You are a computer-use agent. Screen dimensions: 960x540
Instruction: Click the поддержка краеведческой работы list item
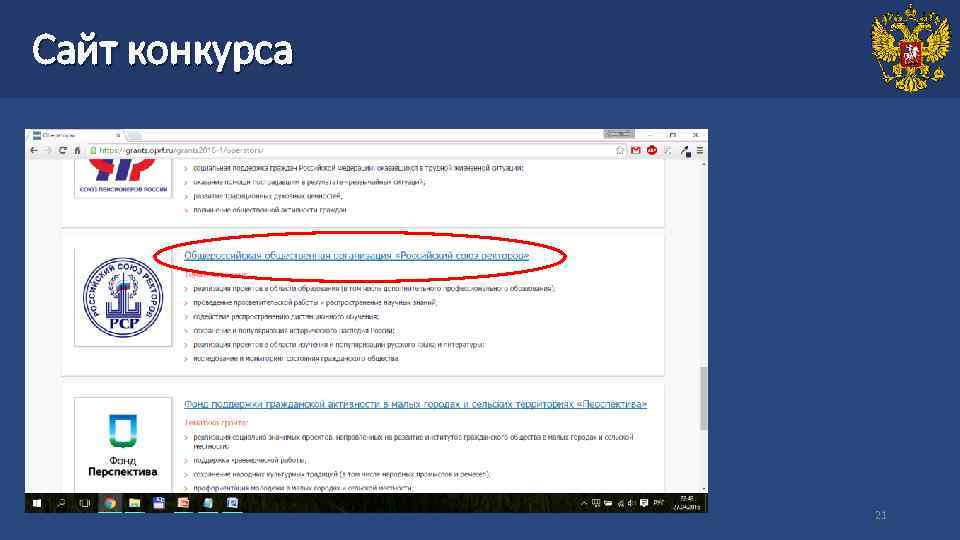coord(249,460)
